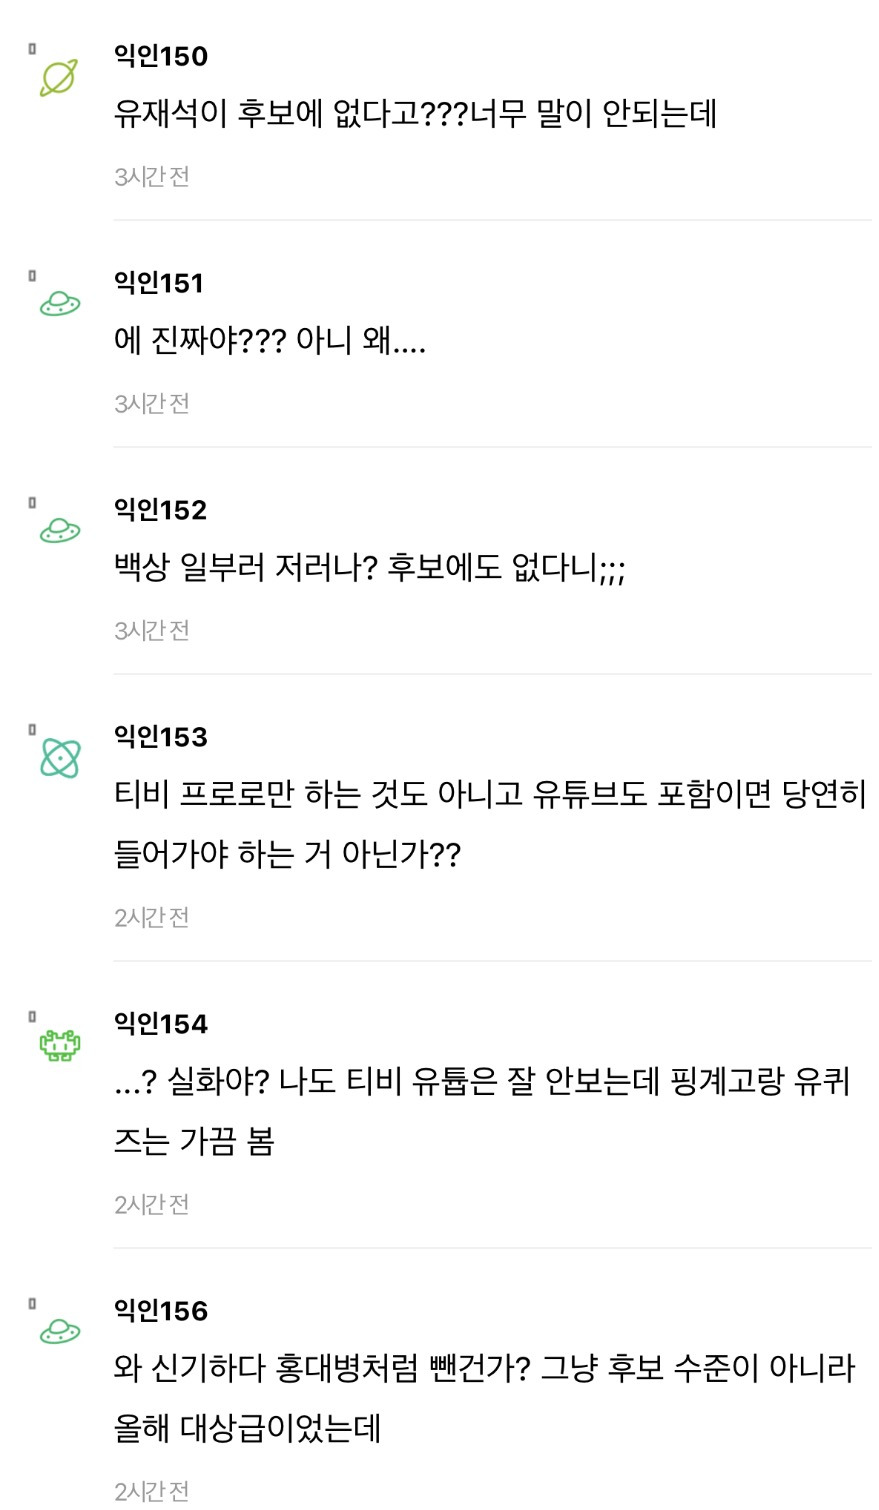Tap the username 익인154
Viewport: 879px width, 1510px height.
pos(161,1024)
